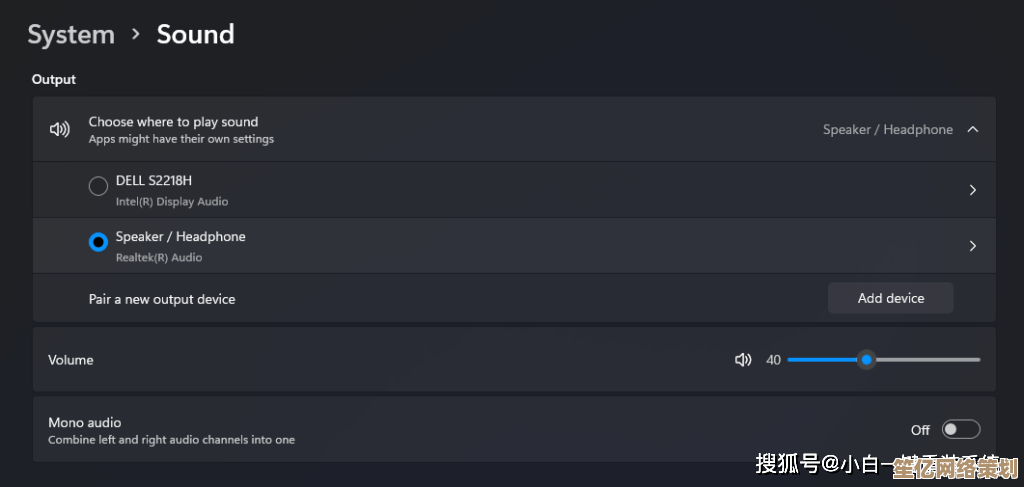Image resolution: width=1024 pixels, height=487 pixels.
Task: Collapse the output device list with the up chevron
Action: pos(973,129)
